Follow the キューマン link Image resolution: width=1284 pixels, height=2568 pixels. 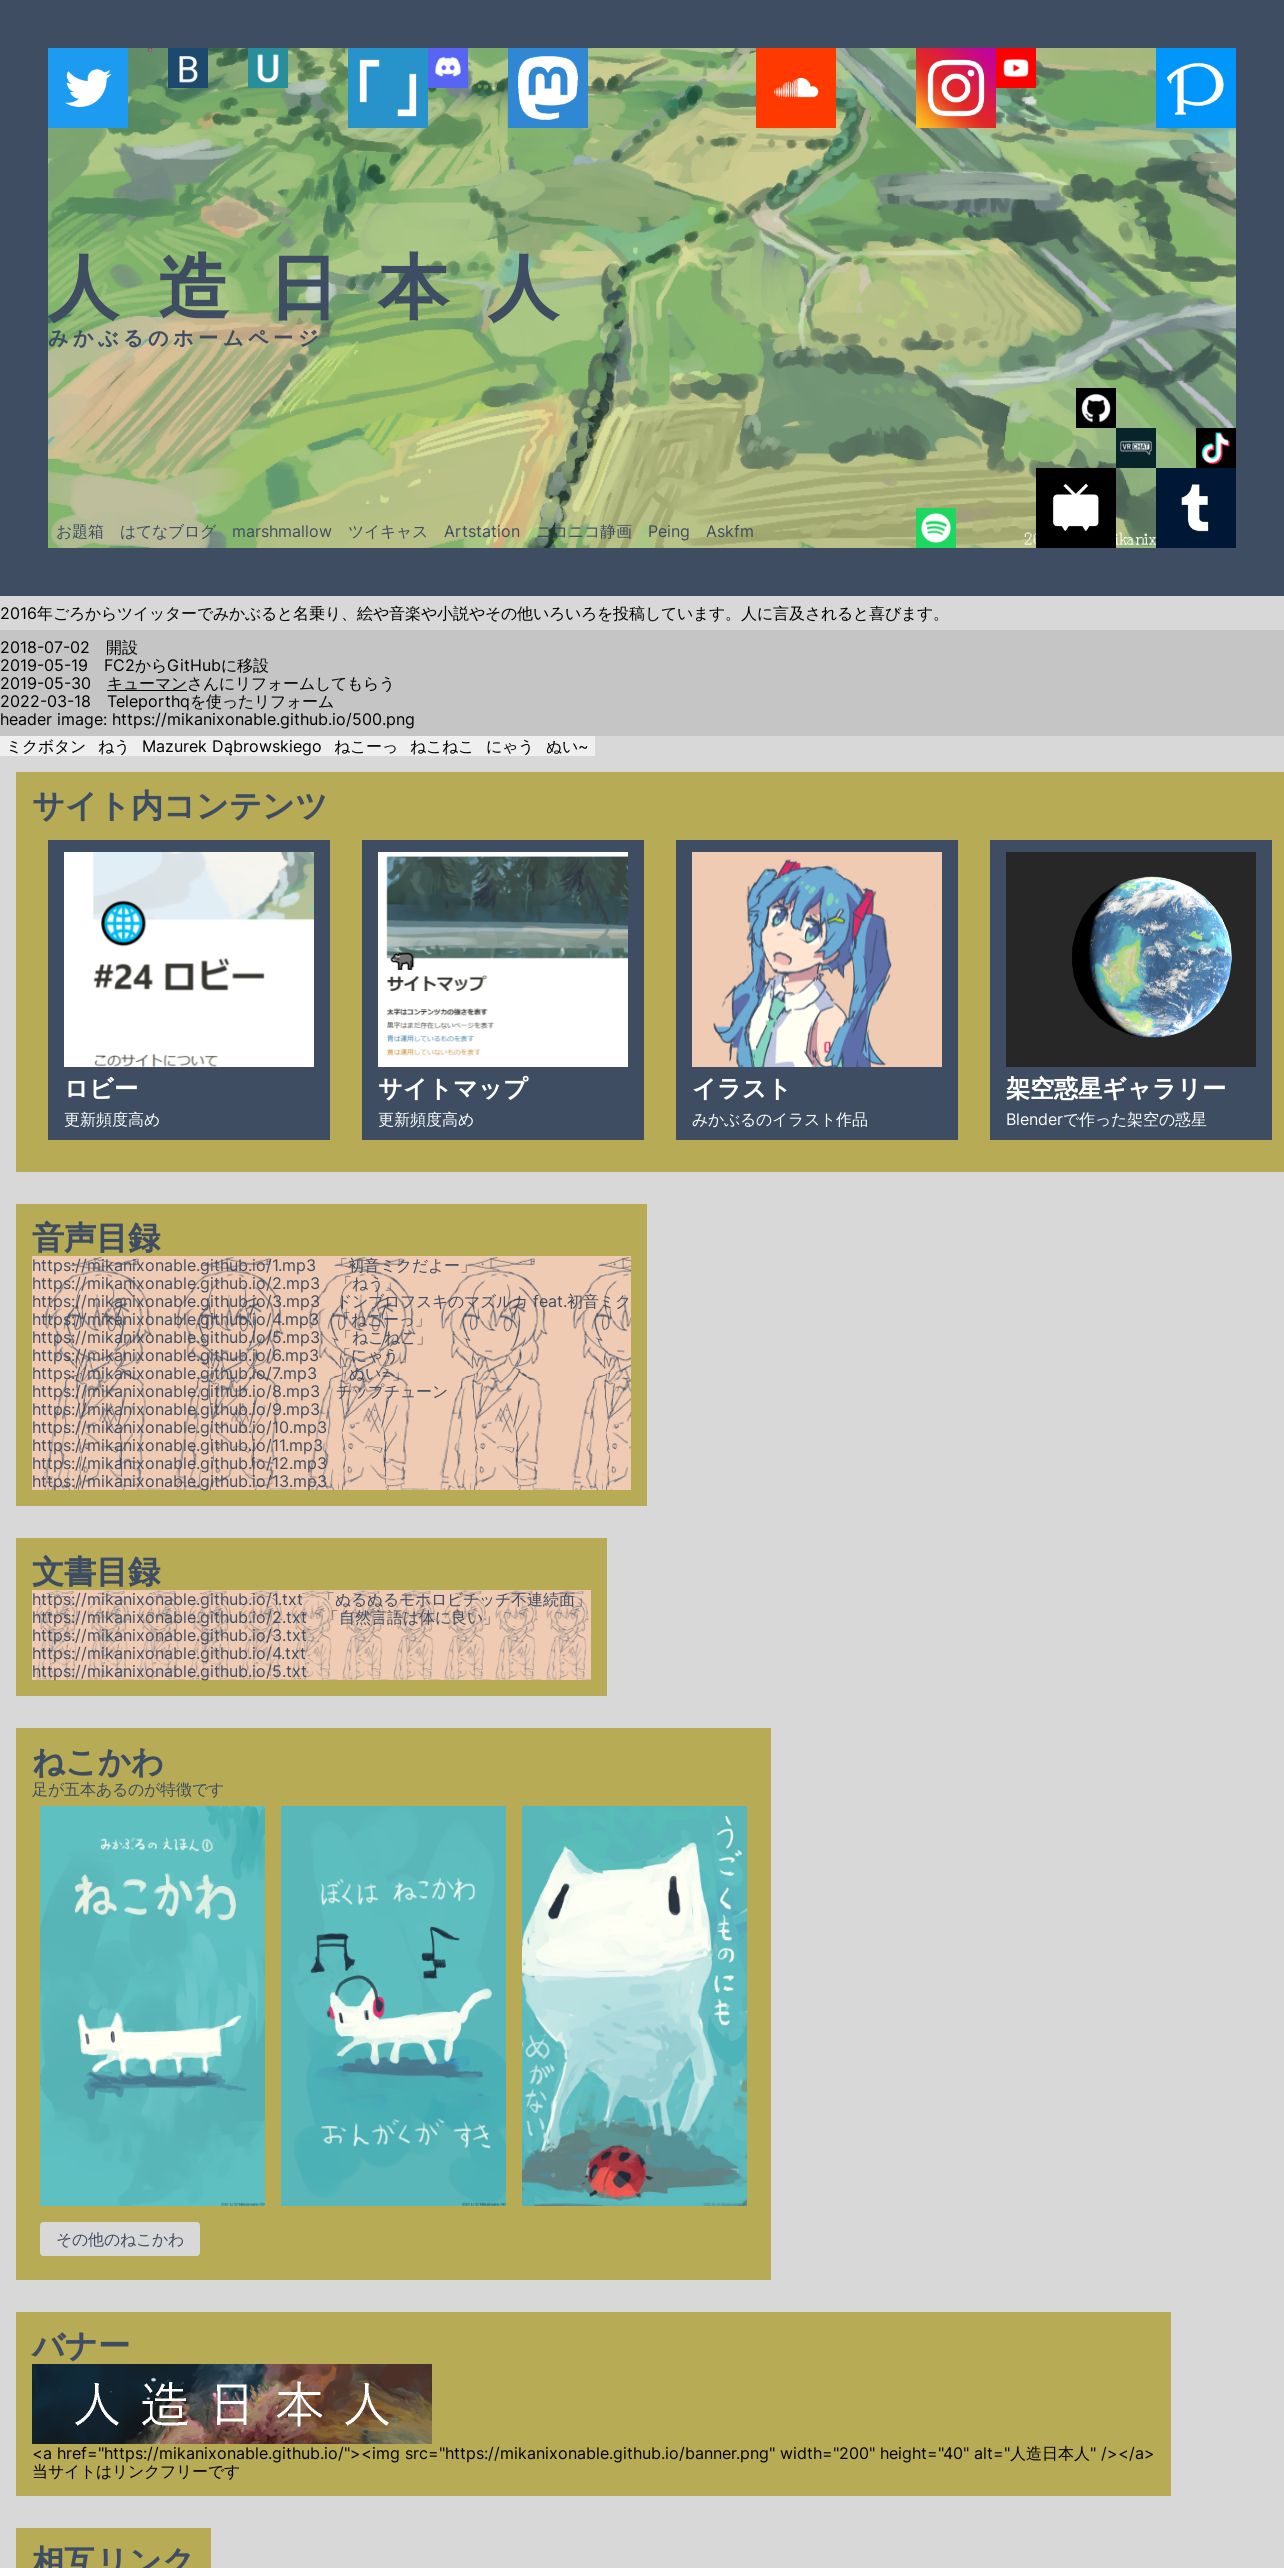[147, 684]
